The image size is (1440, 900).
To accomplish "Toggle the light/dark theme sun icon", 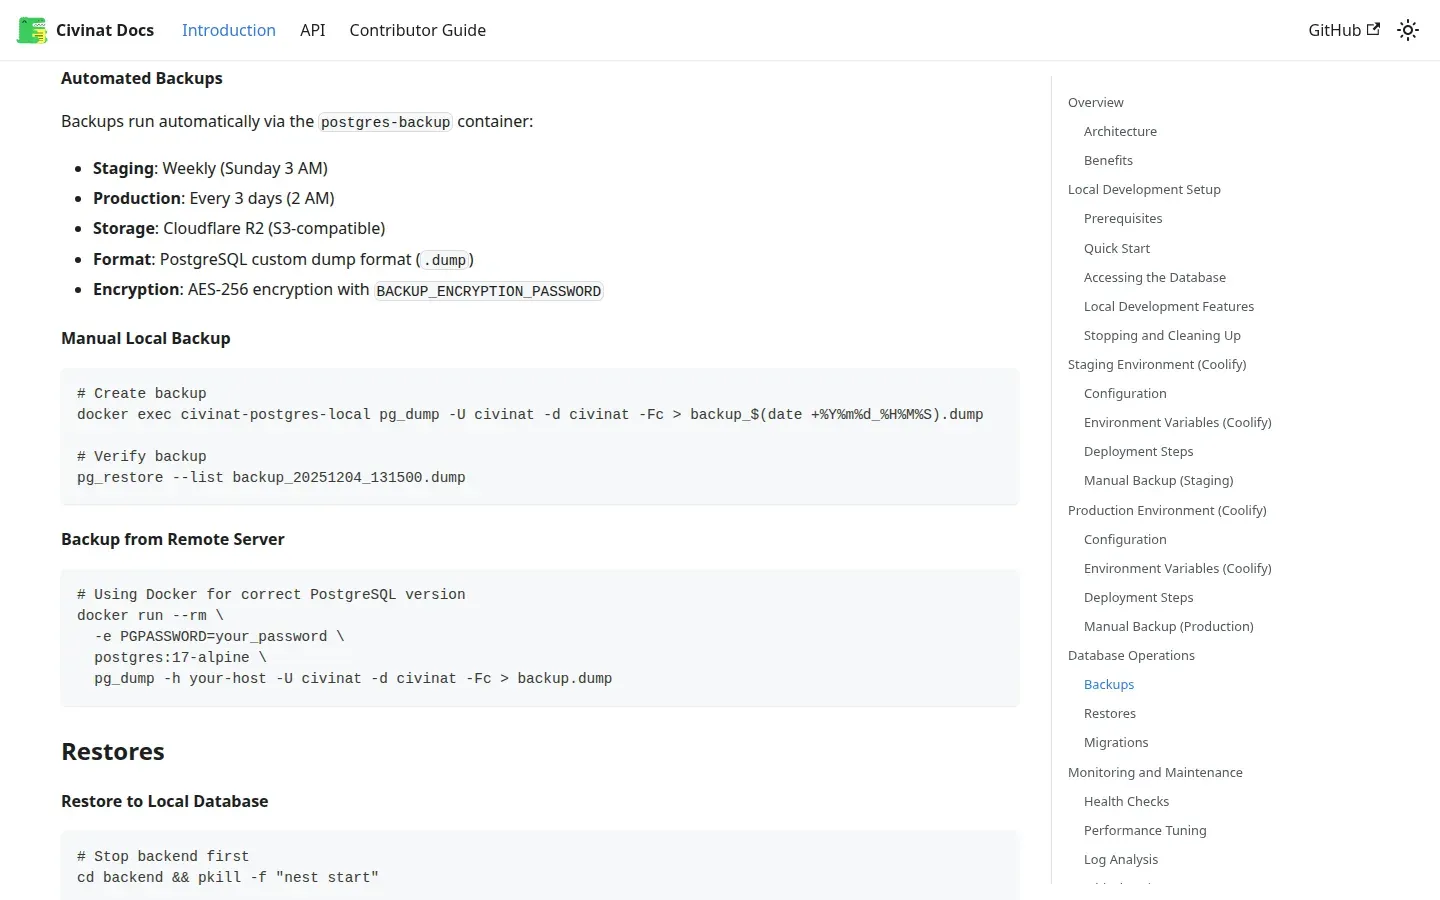I will click(1408, 30).
